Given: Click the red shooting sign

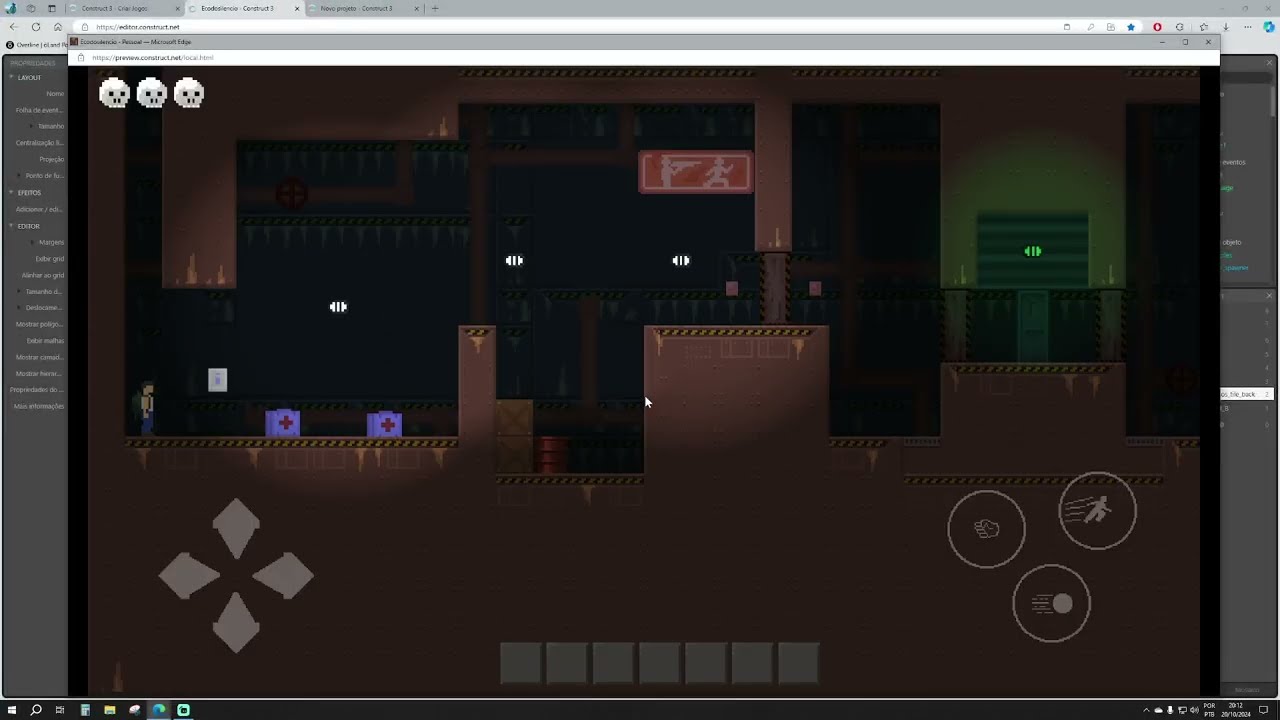Looking at the screenshot, I should tap(696, 172).
